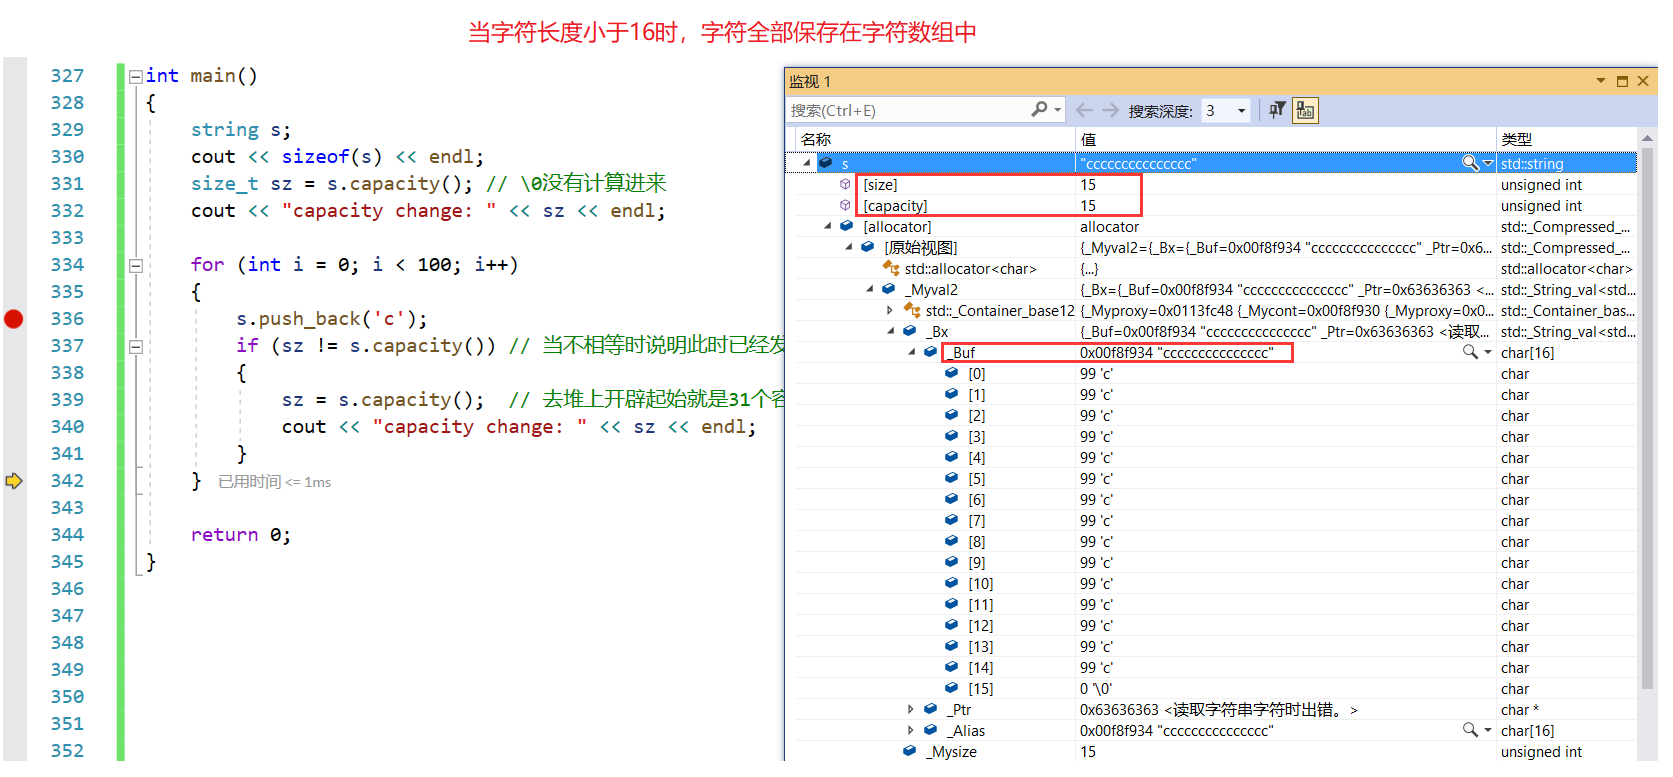Open the search options dropdown arrow
This screenshot has height=777, width=1673.
[1057, 110]
